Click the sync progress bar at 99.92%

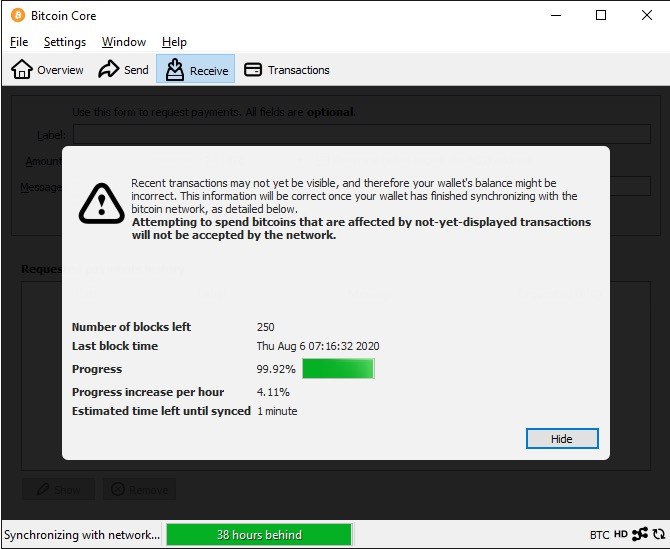(x=338, y=368)
